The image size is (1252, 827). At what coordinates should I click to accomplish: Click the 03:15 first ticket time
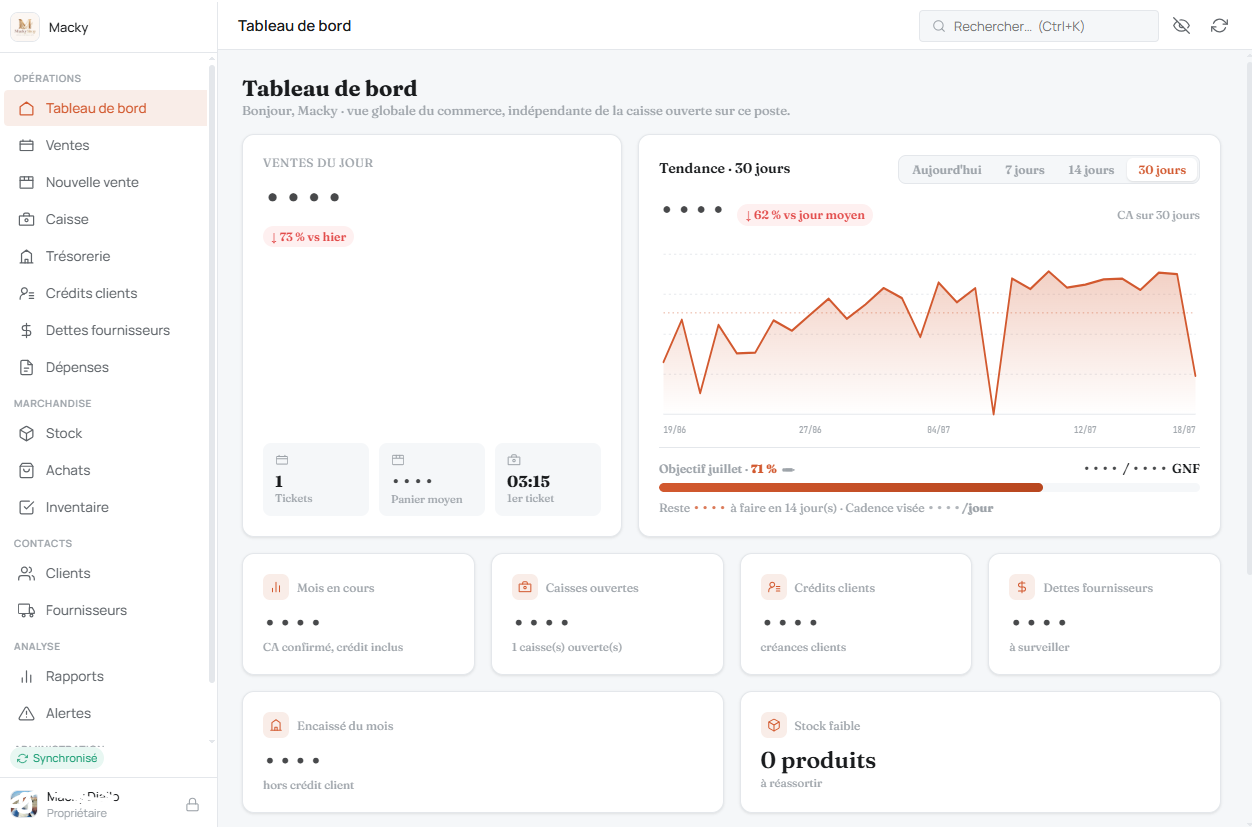pyautogui.click(x=528, y=481)
